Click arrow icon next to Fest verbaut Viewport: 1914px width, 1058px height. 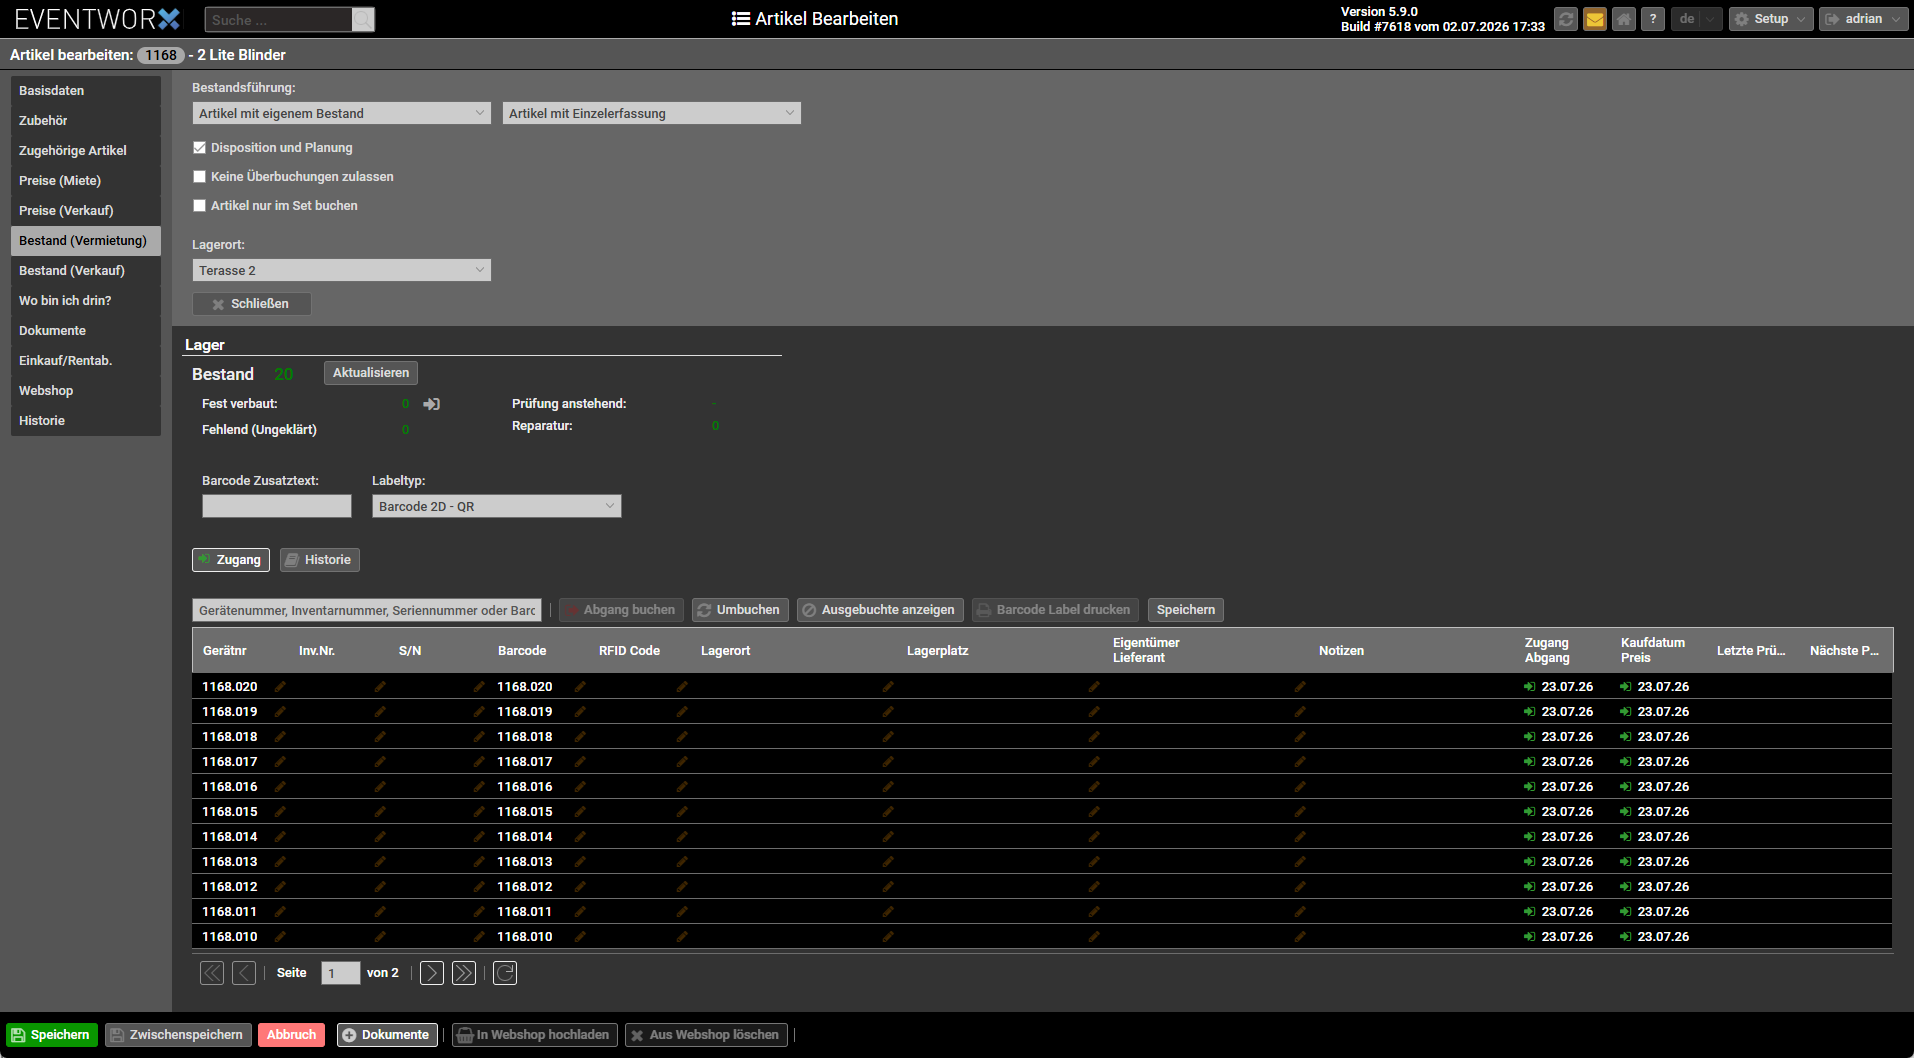tap(432, 404)
